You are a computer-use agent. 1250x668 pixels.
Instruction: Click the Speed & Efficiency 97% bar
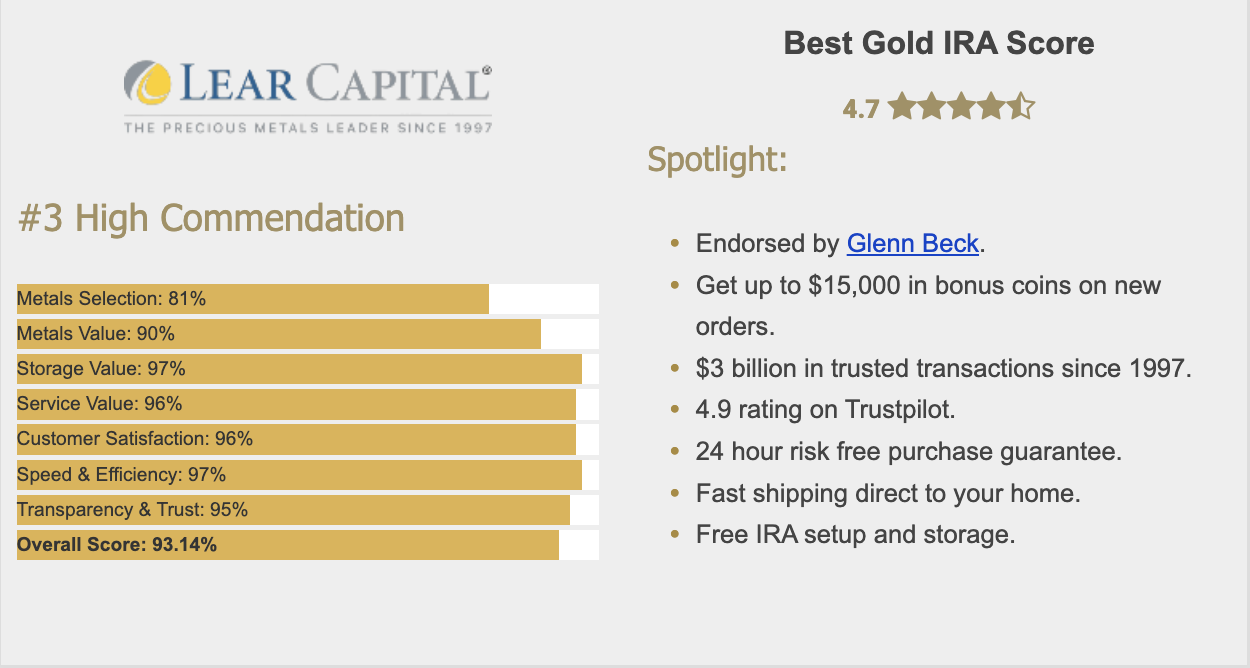[308, 475]
